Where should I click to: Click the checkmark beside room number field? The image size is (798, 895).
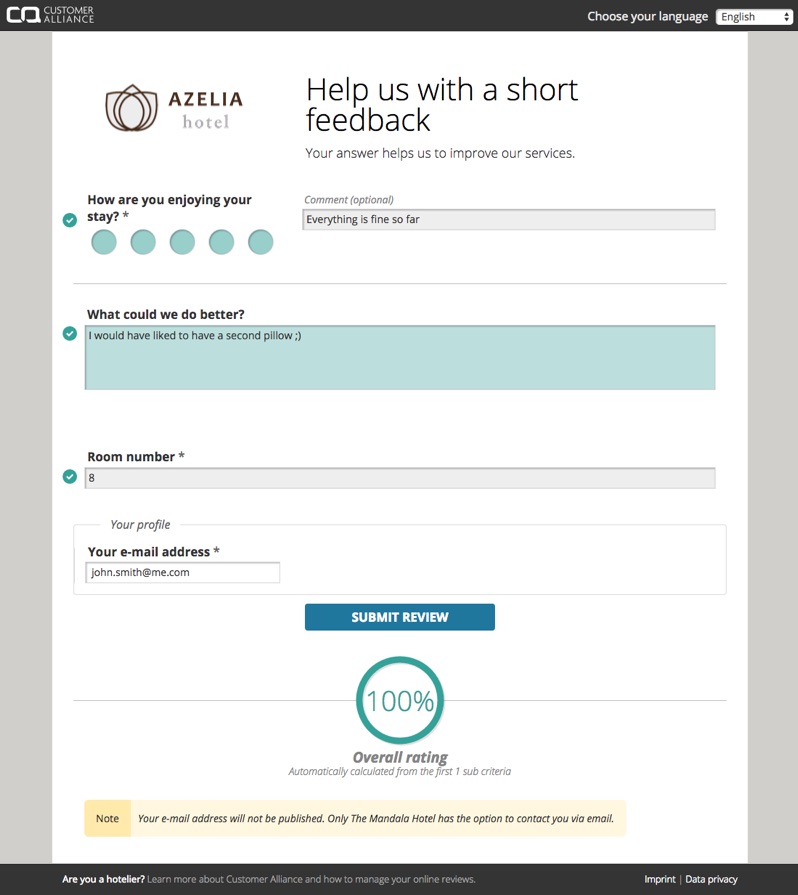[x=70, y=477]
